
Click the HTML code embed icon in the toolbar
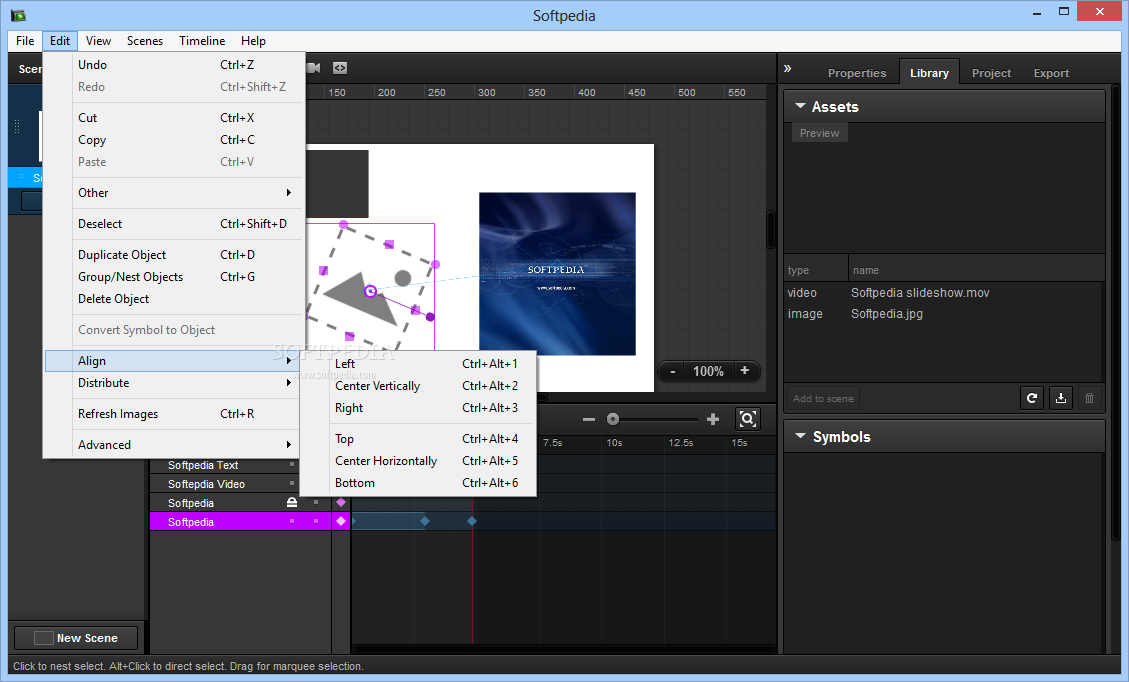[340, 68]
